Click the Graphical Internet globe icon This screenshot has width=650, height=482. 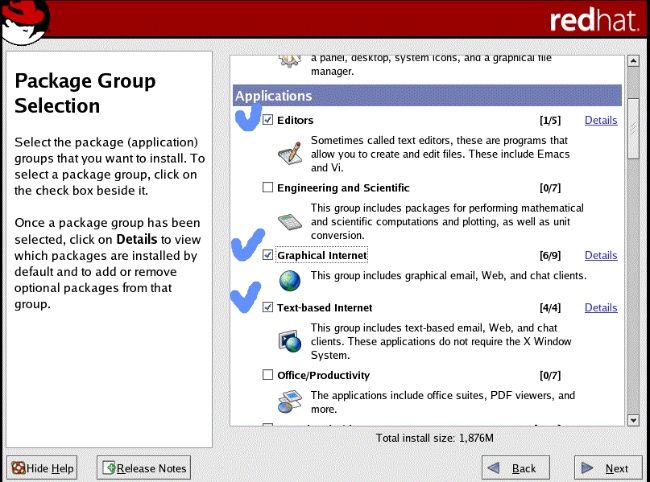pos(289,281)
